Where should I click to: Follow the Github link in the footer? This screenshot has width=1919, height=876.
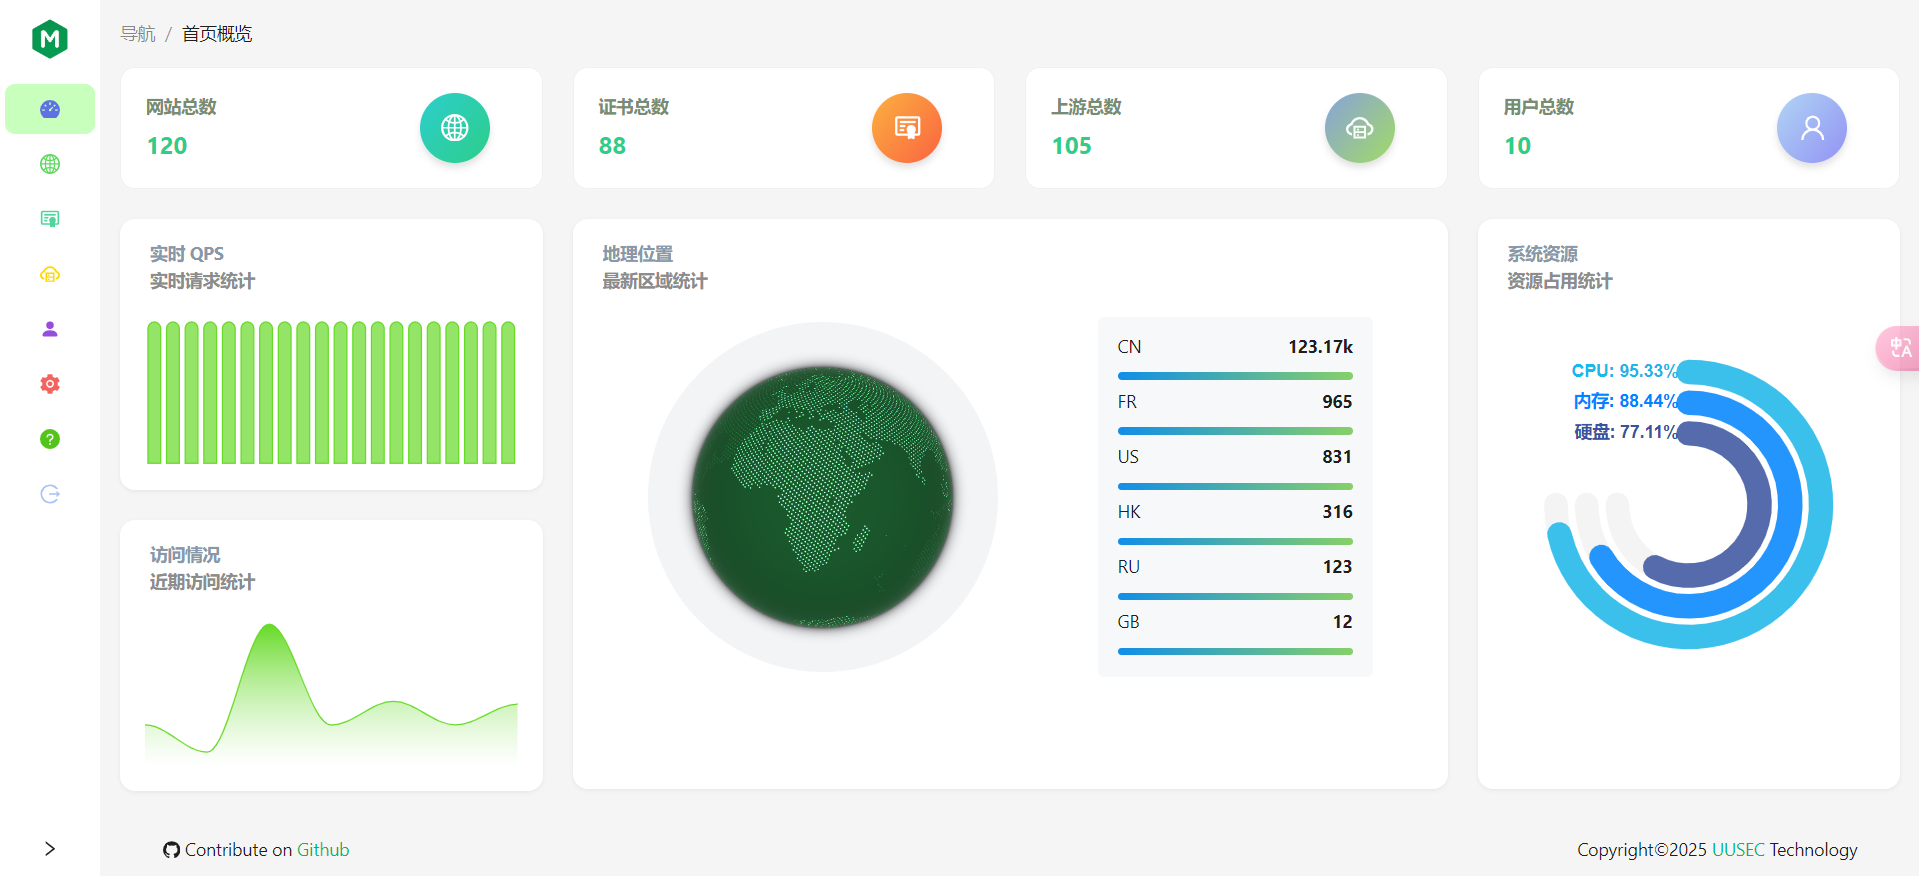(x=323, y=850)
